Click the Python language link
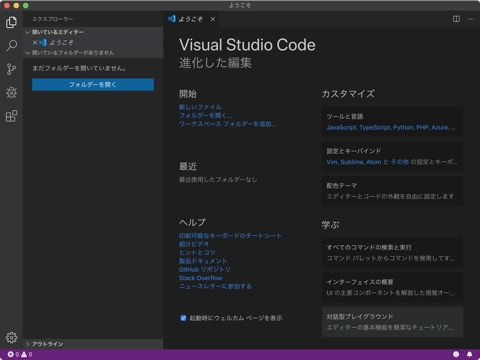 (x=403, y=127)
